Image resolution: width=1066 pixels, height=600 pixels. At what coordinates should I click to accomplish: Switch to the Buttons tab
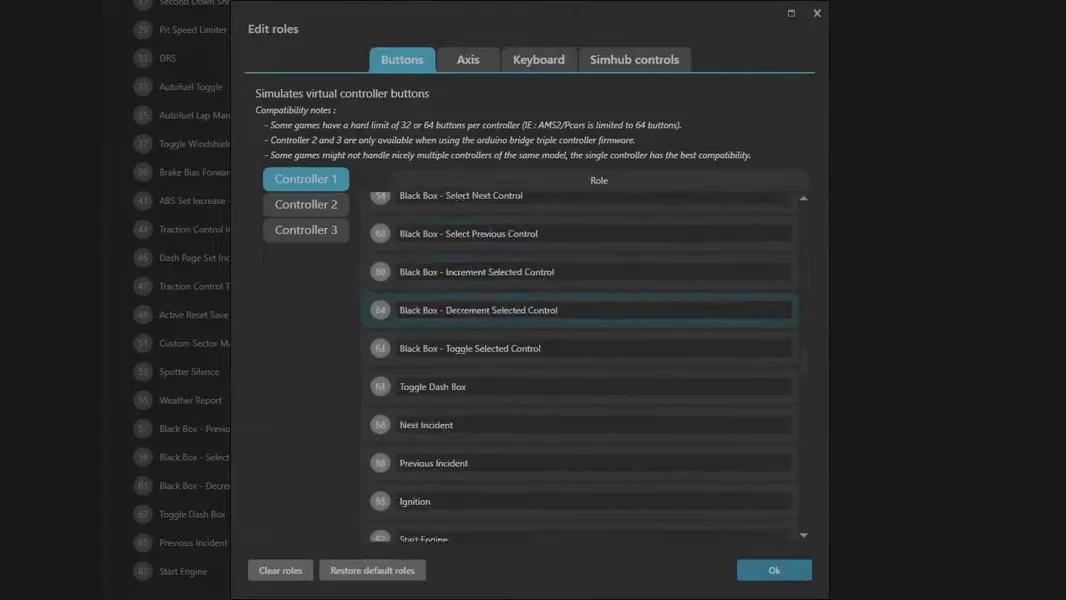point(402,60)
